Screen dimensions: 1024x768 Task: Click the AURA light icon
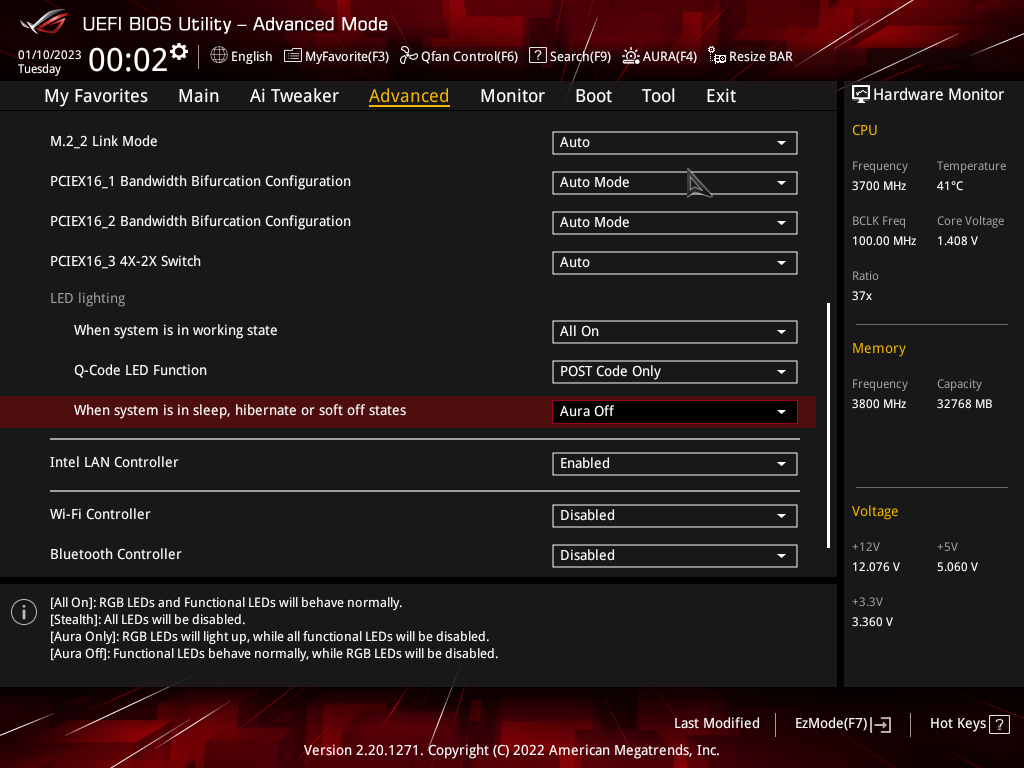tap(631, 56)
